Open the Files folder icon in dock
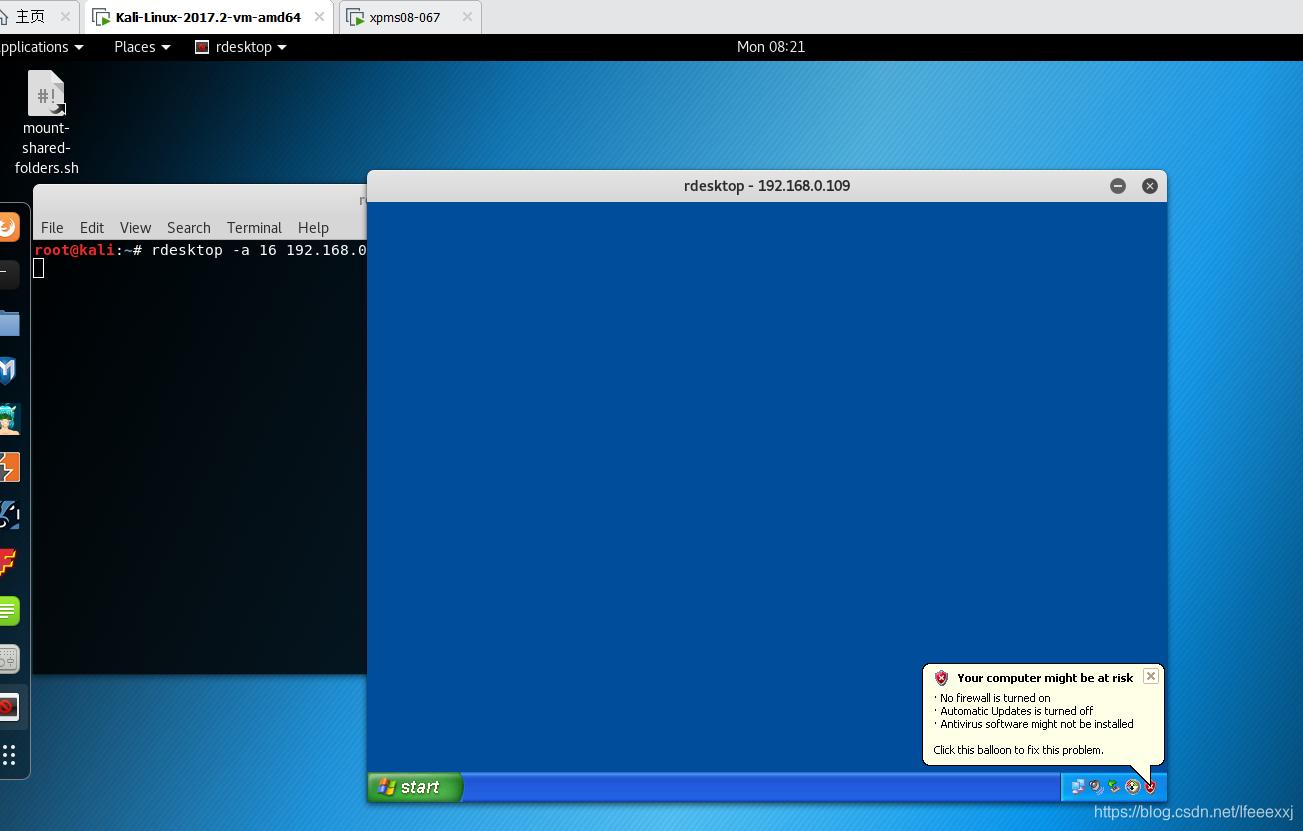Viewport: 1303px width, 831px height. tap(8, 322)
